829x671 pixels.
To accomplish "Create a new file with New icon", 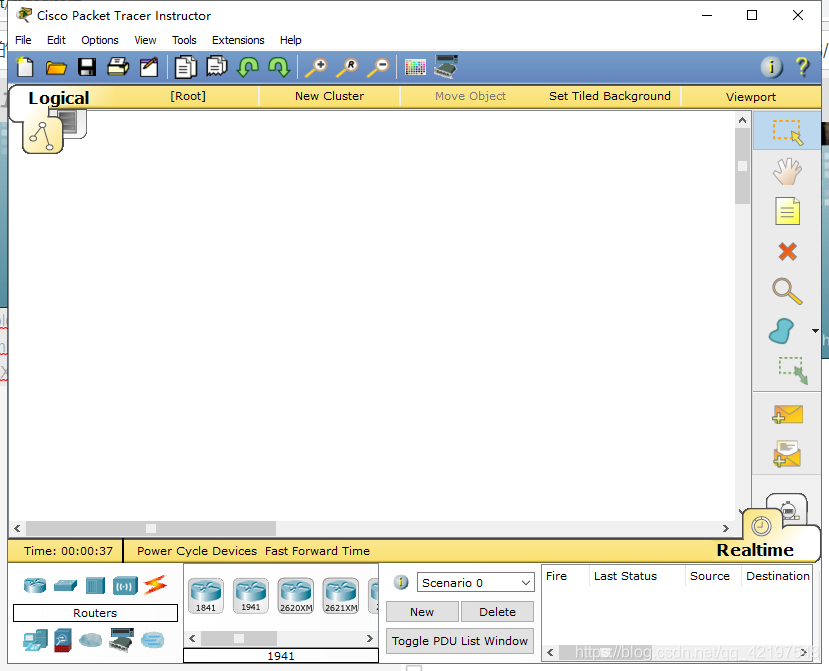I will click(25, 67).
